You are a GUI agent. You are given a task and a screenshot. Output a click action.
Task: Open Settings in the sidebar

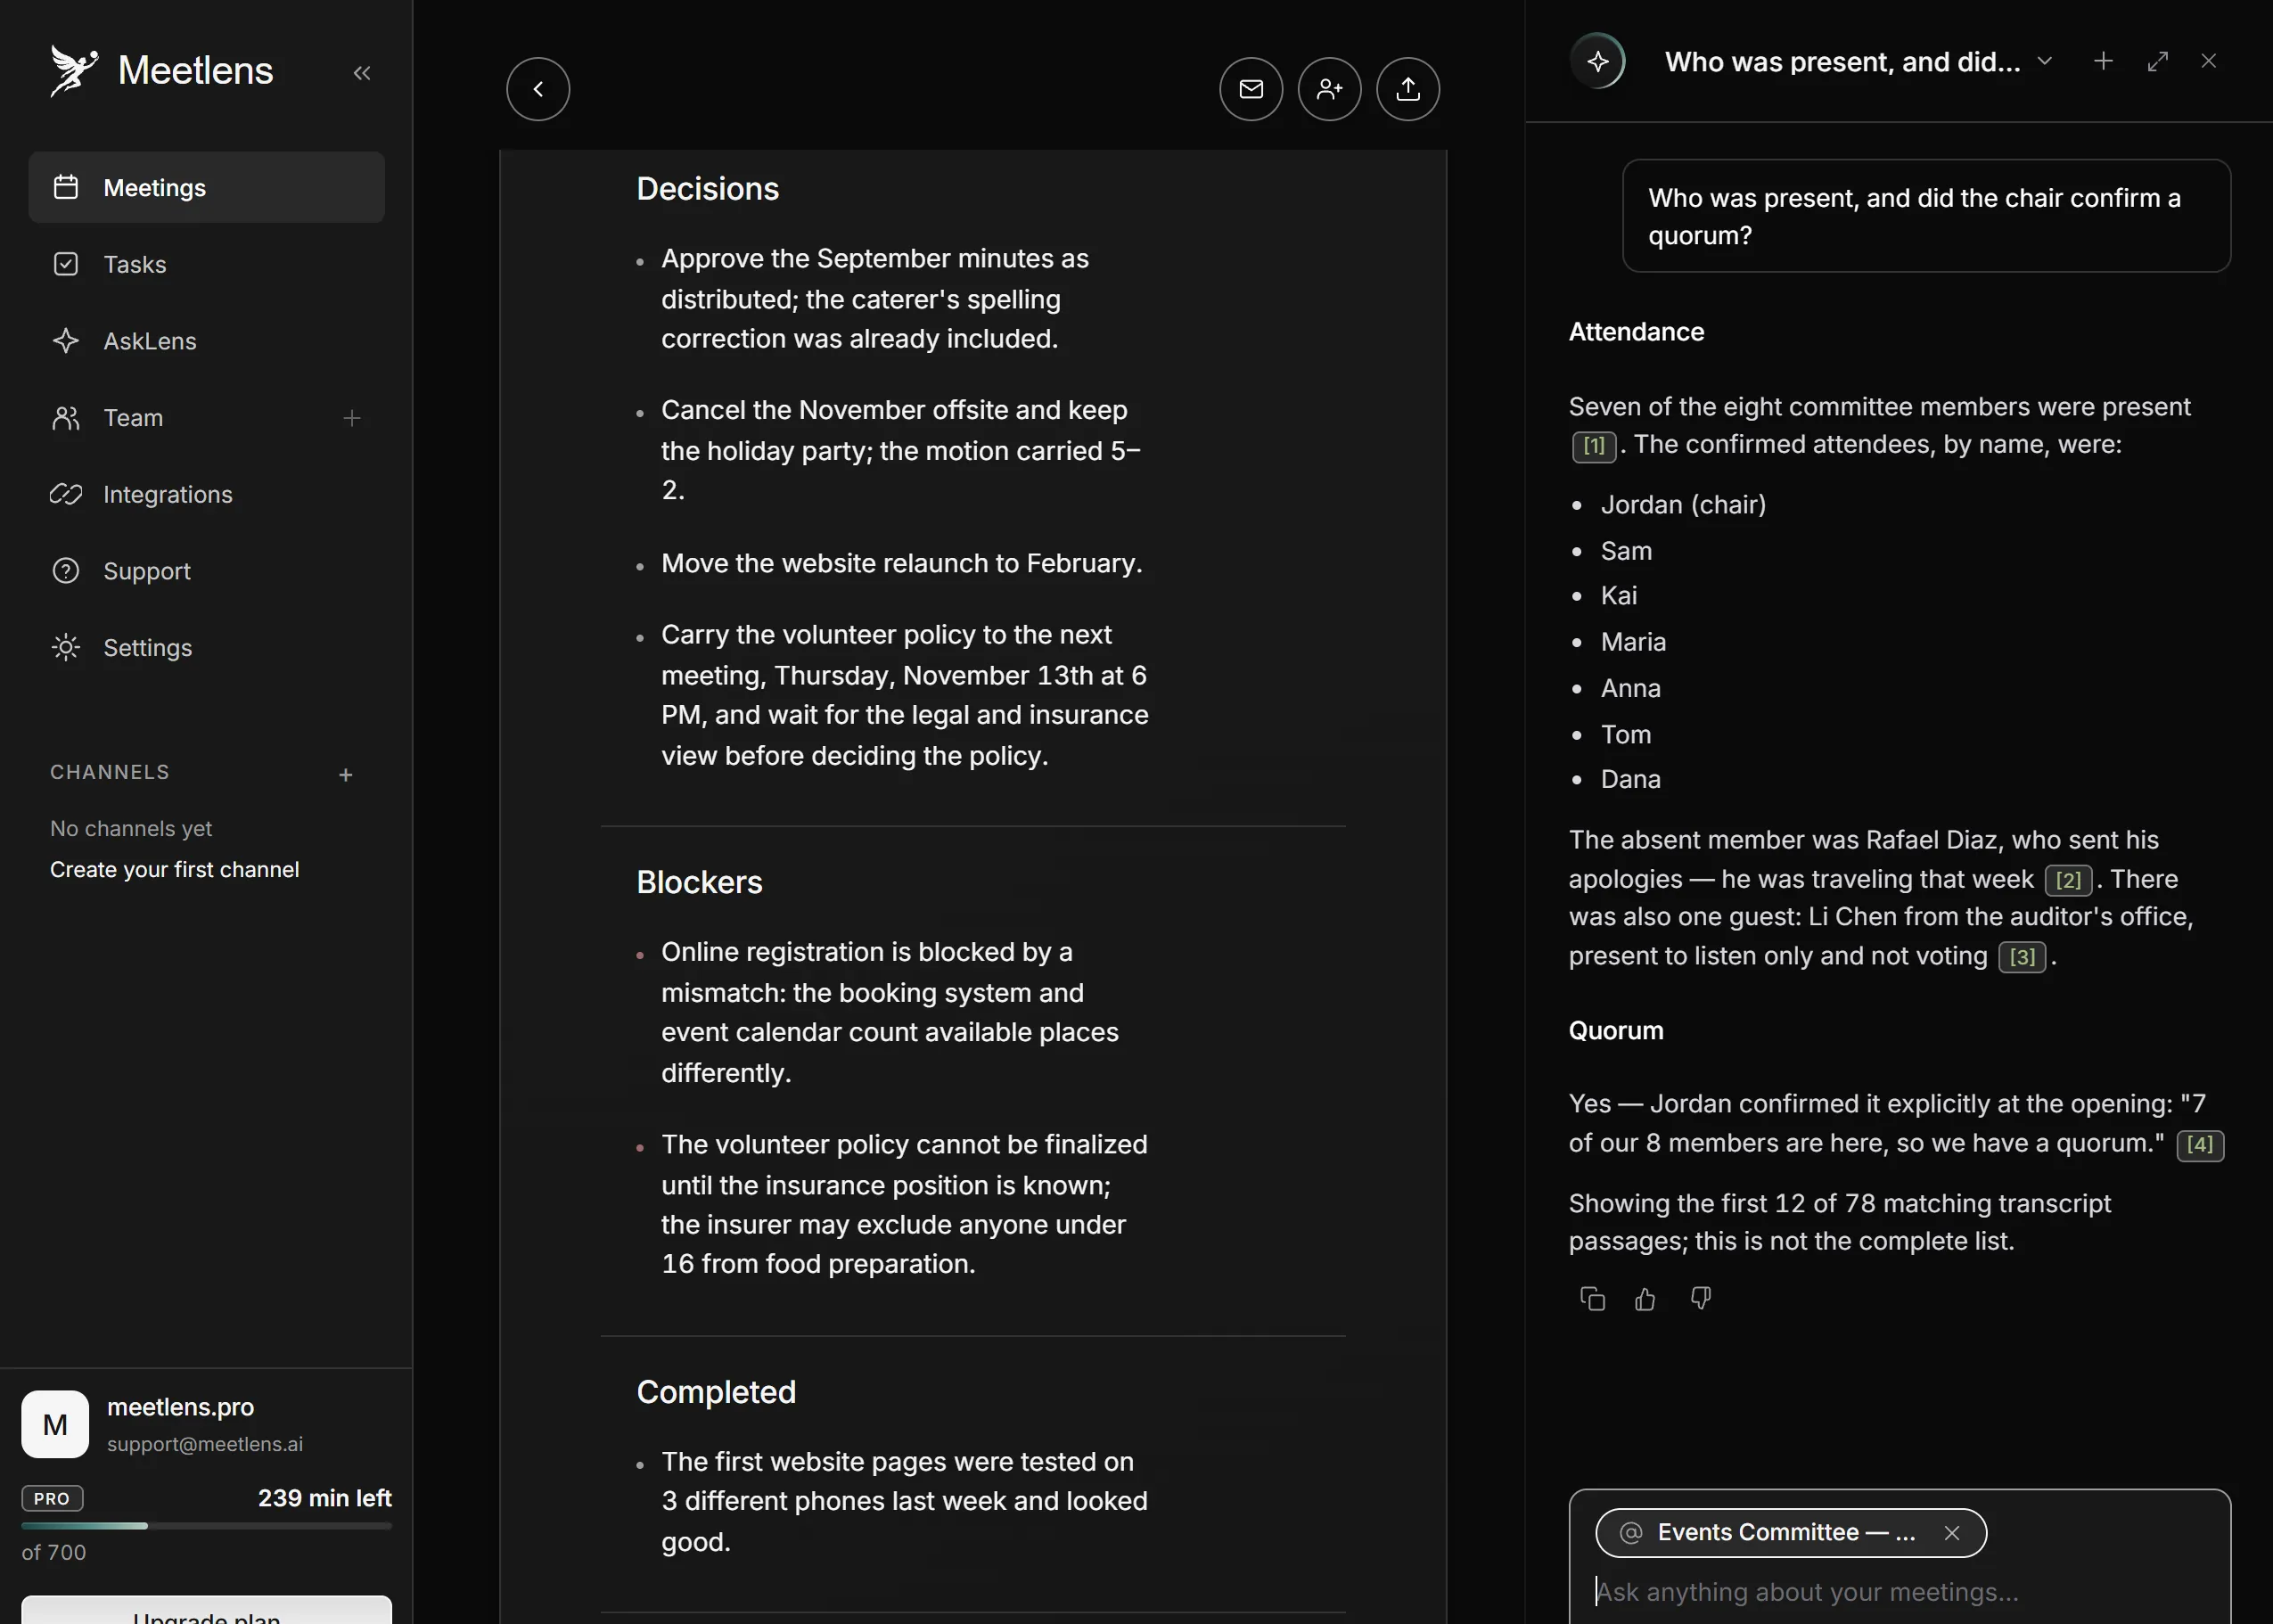pos(207,648)
